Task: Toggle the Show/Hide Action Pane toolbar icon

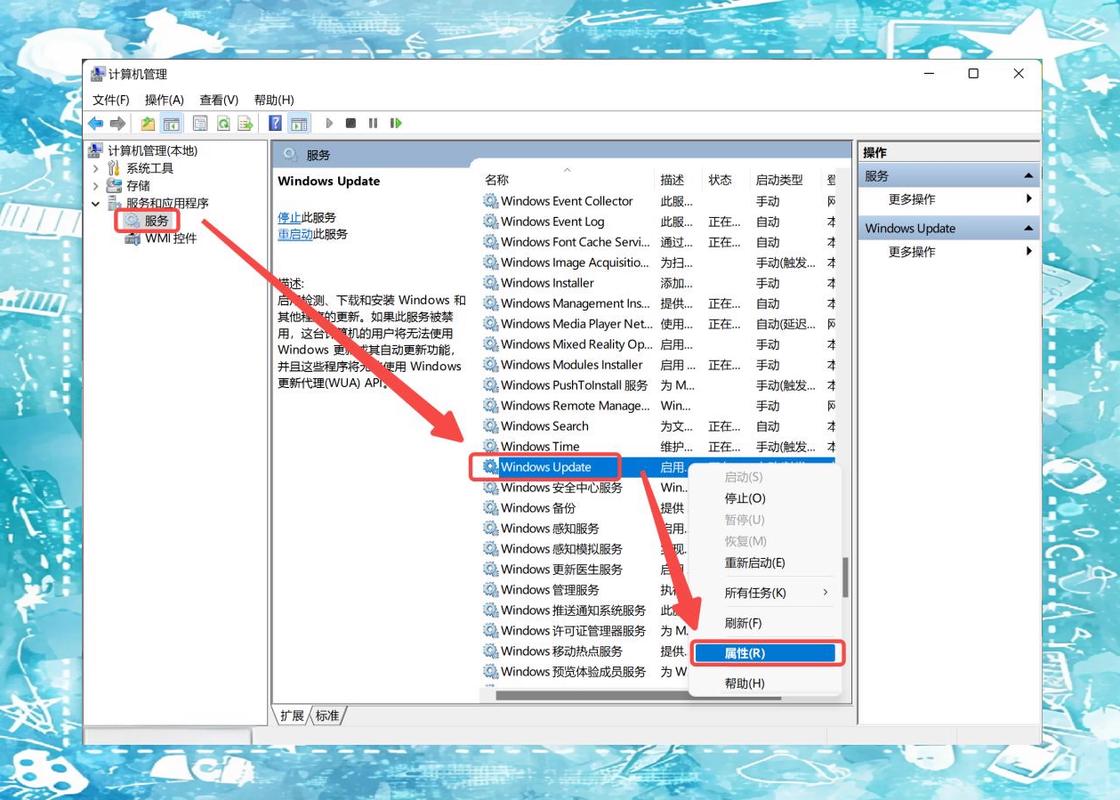Action: tap(299, 124)
